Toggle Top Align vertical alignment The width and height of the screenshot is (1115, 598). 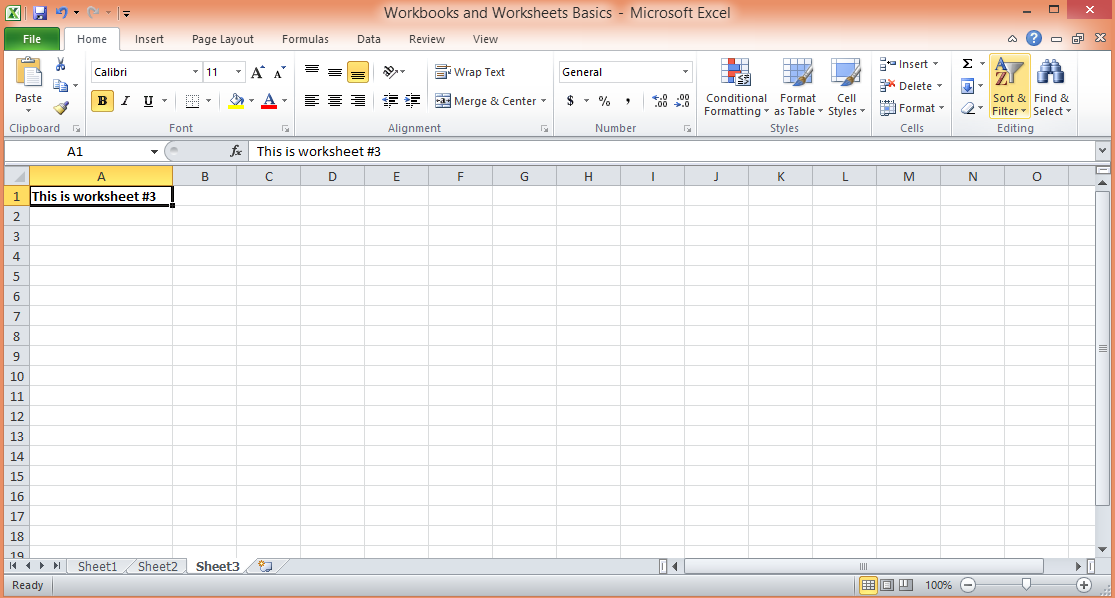pos(311,72)
